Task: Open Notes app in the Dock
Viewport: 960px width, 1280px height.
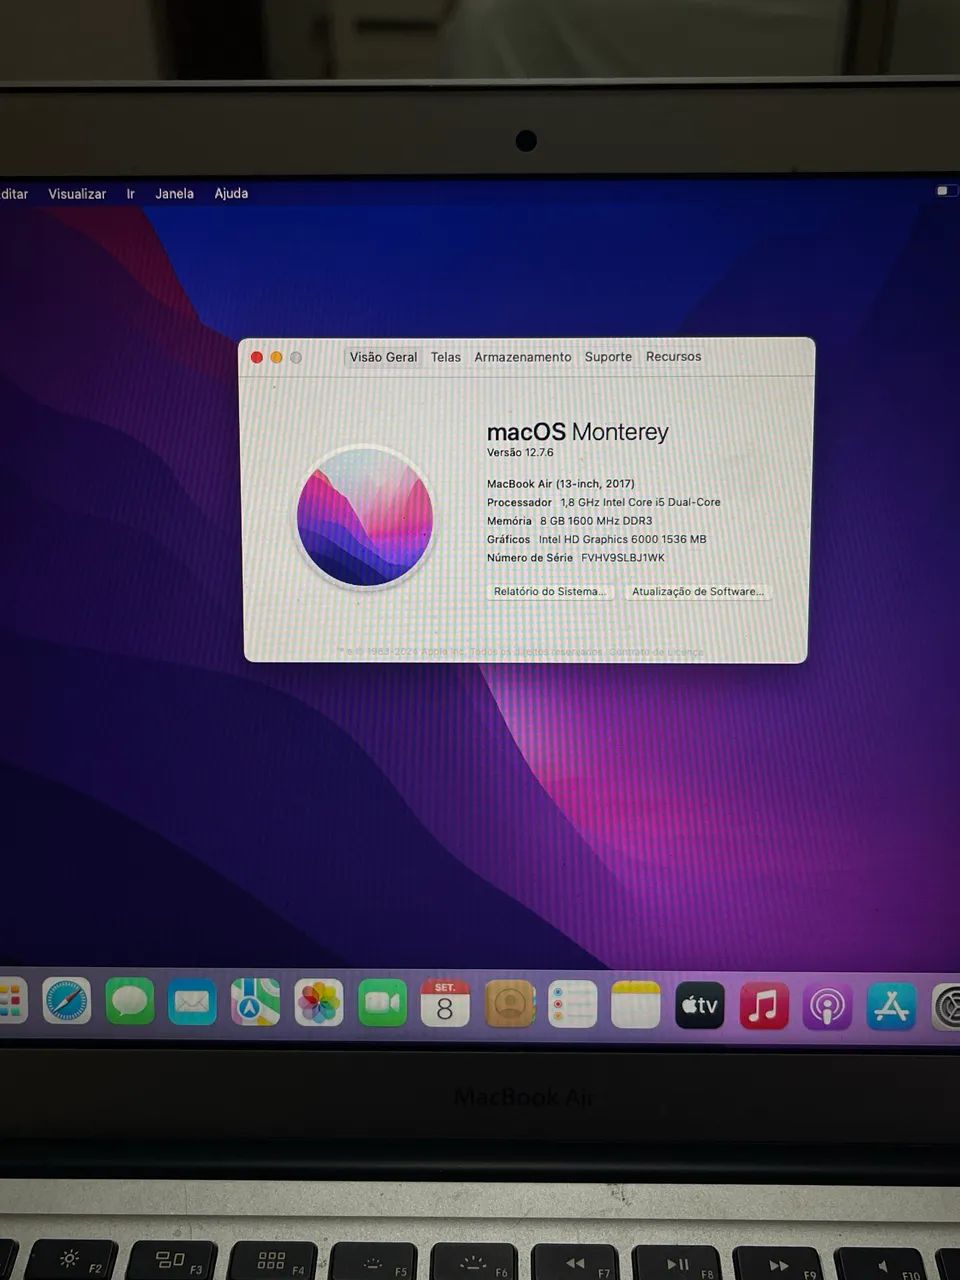Action: [x=636, y=1004]
